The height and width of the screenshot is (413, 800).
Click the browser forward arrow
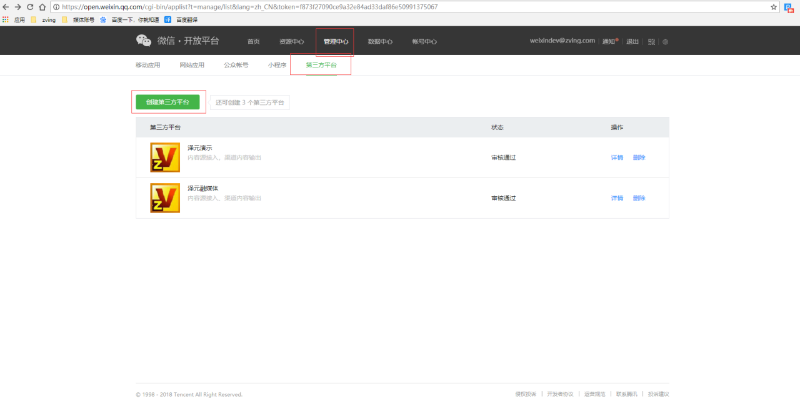[x=17, y=6]
